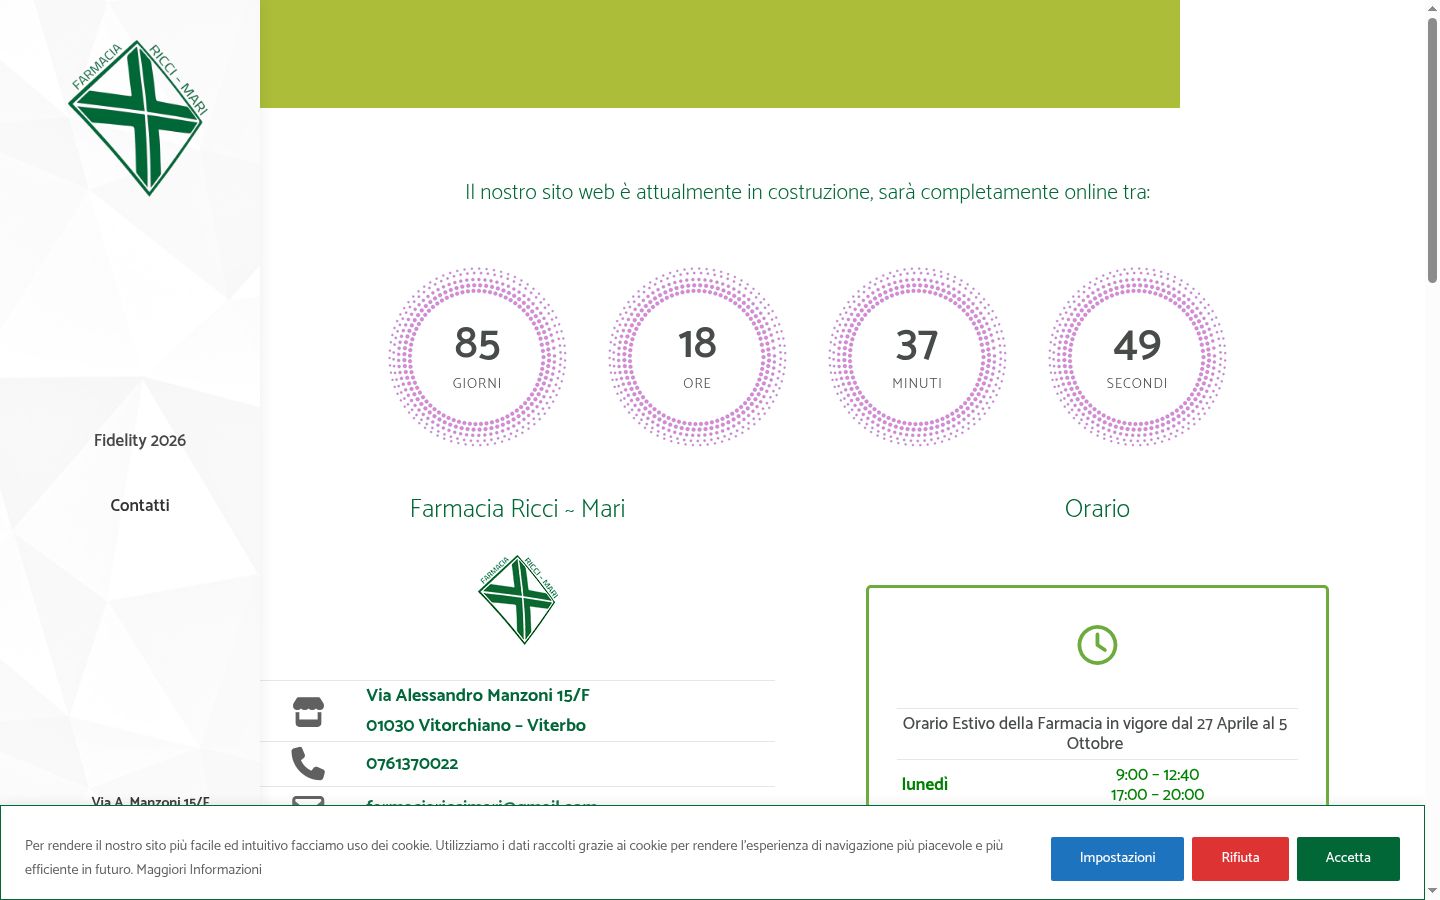Open cookie Impostazioni settings

[1117, 859]
